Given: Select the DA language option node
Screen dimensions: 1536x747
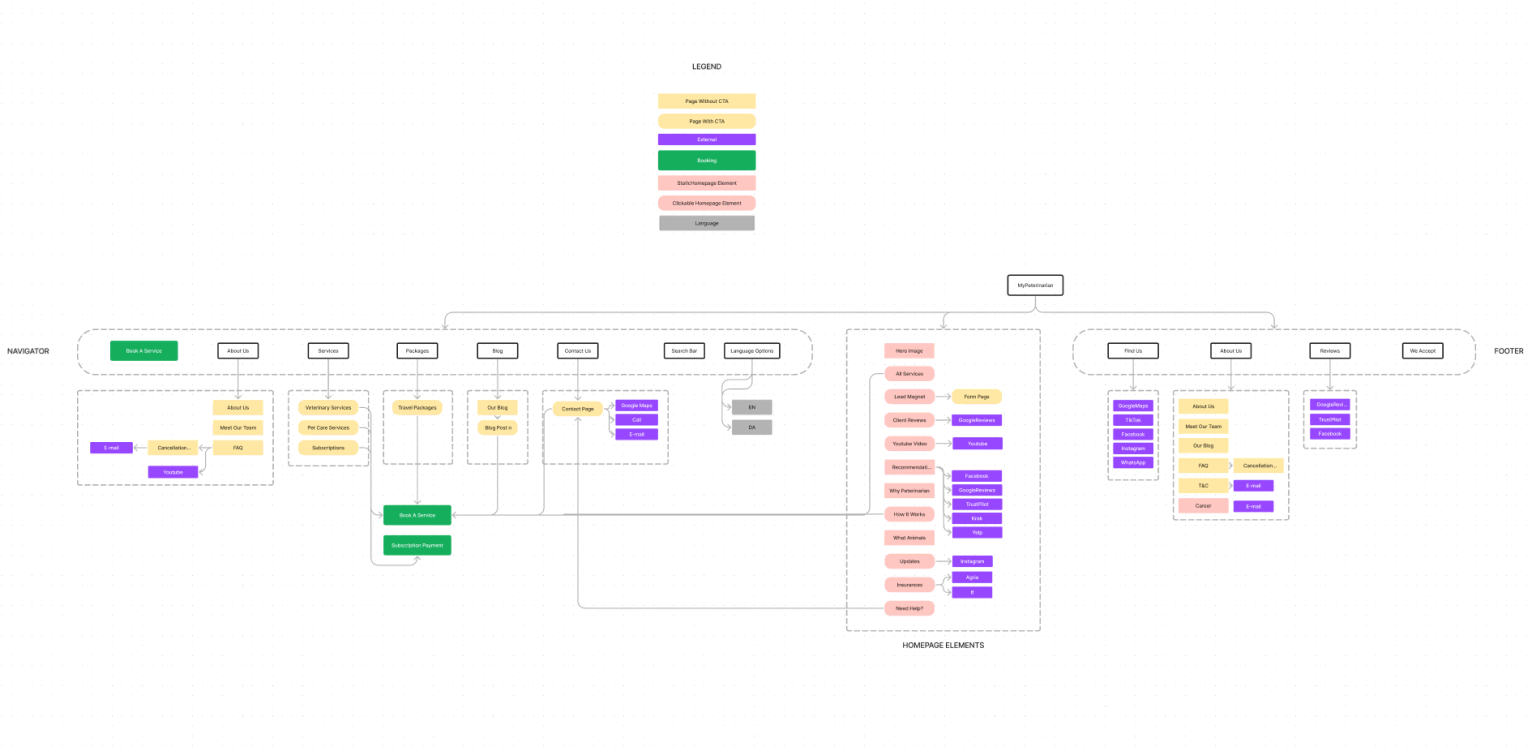Looking at the screenshot, I should [751, 426].
